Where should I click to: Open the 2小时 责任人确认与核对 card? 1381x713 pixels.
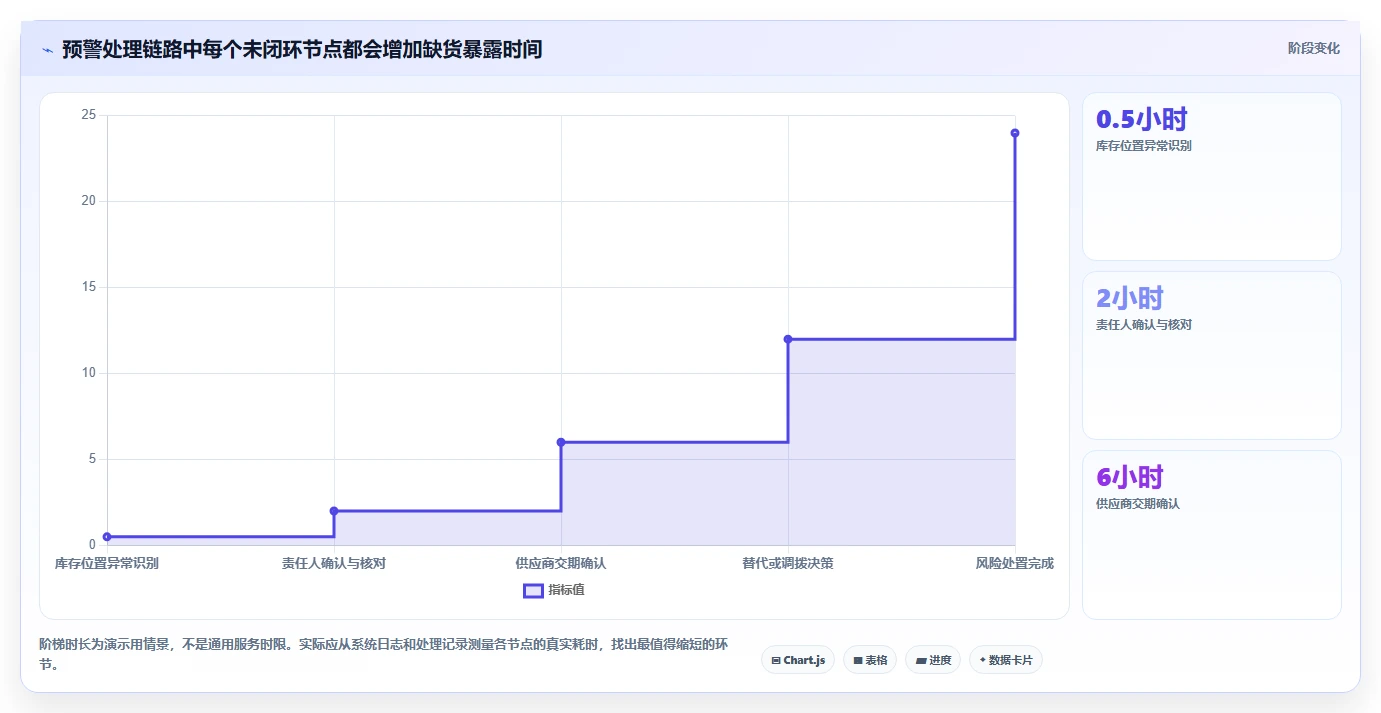click(x=1211, y=355)
